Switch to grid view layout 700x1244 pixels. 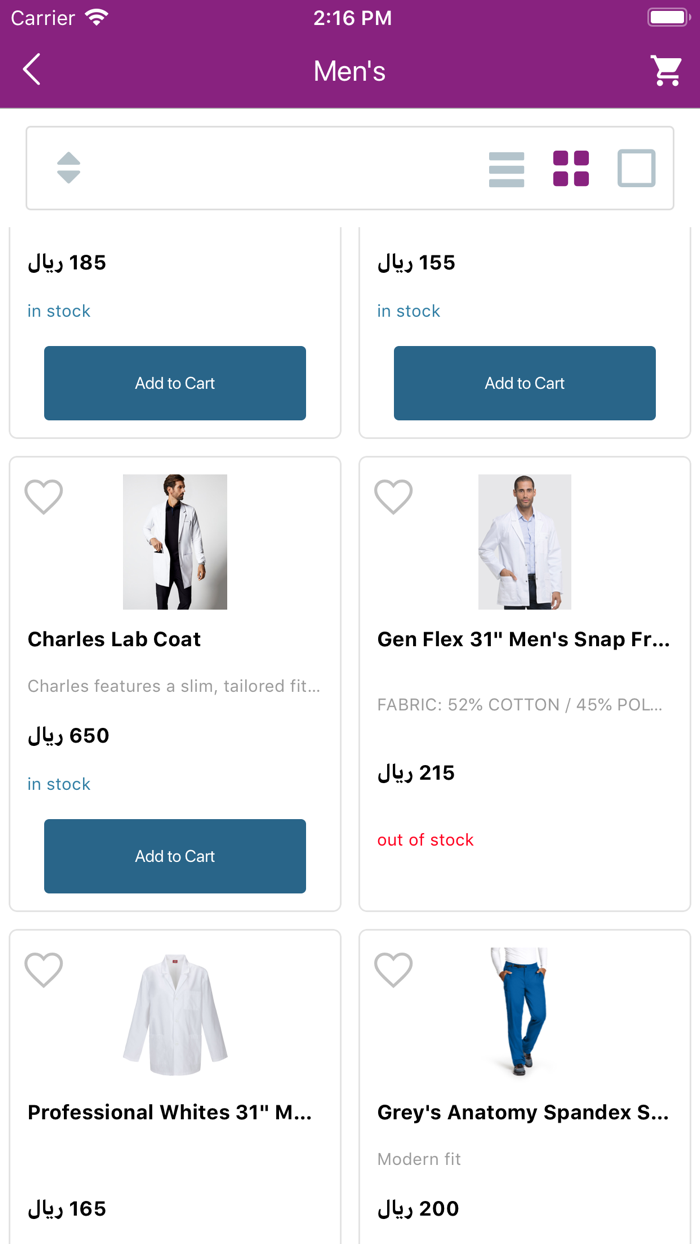point(571,169)
